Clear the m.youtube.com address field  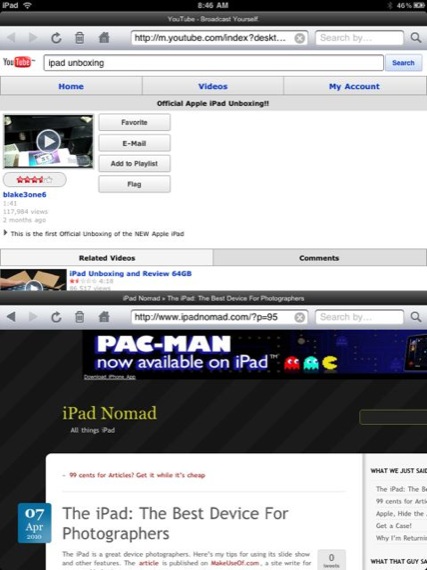pyautogui.click(x=299, y=38)
